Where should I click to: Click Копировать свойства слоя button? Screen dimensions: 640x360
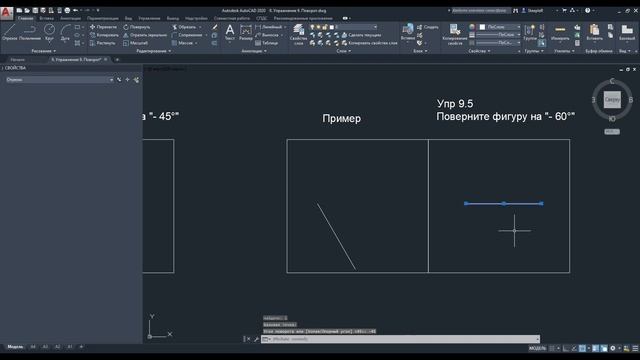click(x=369, y=43)
